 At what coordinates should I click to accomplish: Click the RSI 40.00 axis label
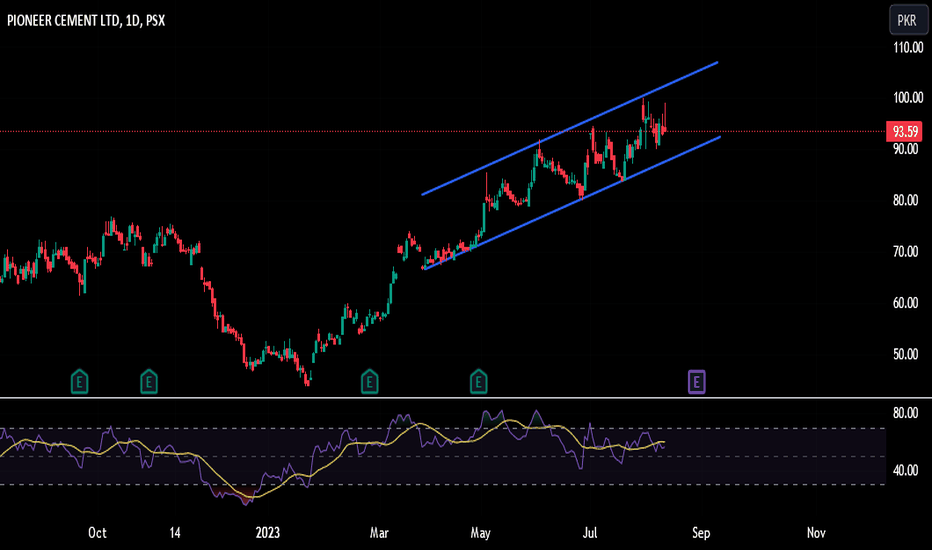point(905,470)
